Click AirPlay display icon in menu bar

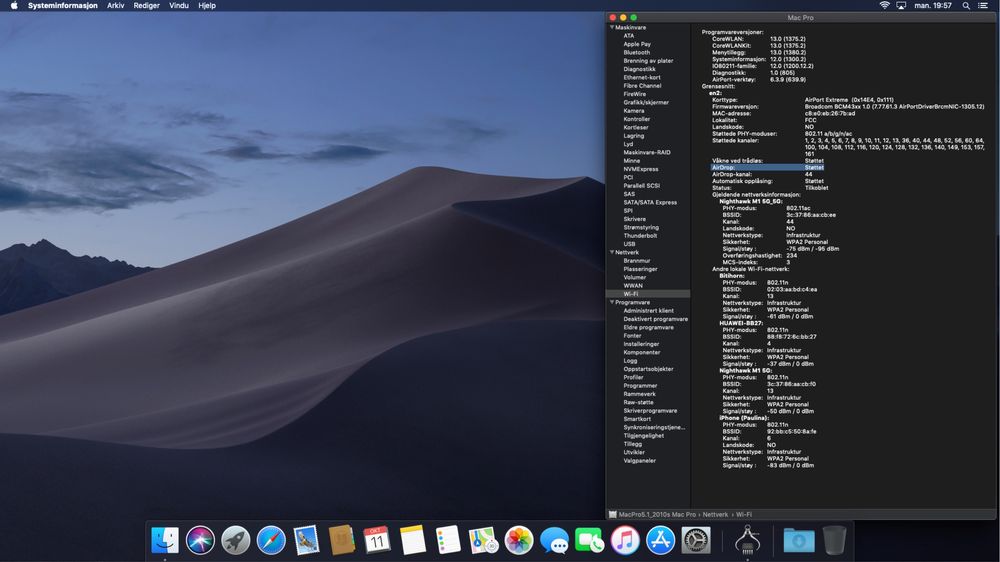(901, 5)
